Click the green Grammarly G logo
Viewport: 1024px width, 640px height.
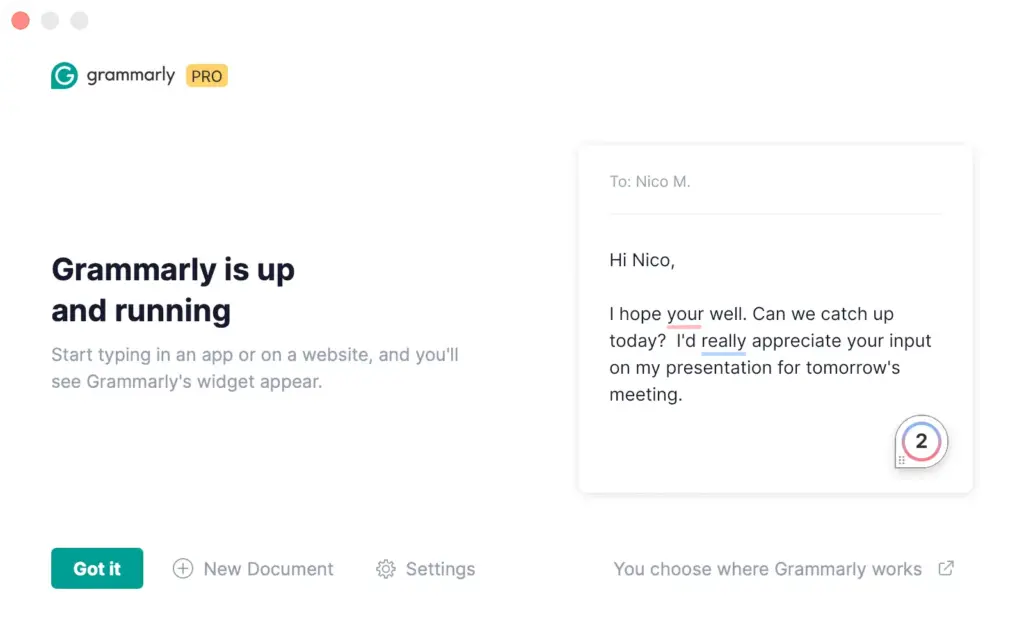coord(64,76)
